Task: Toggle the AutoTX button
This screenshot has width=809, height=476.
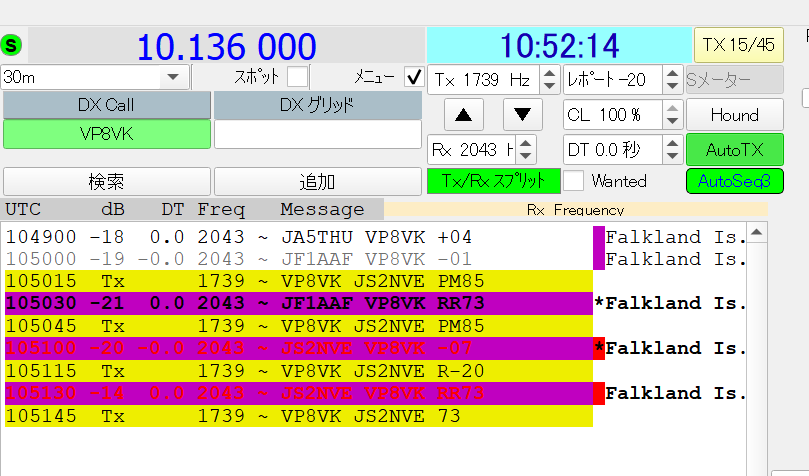Action: tap(735, 150)
